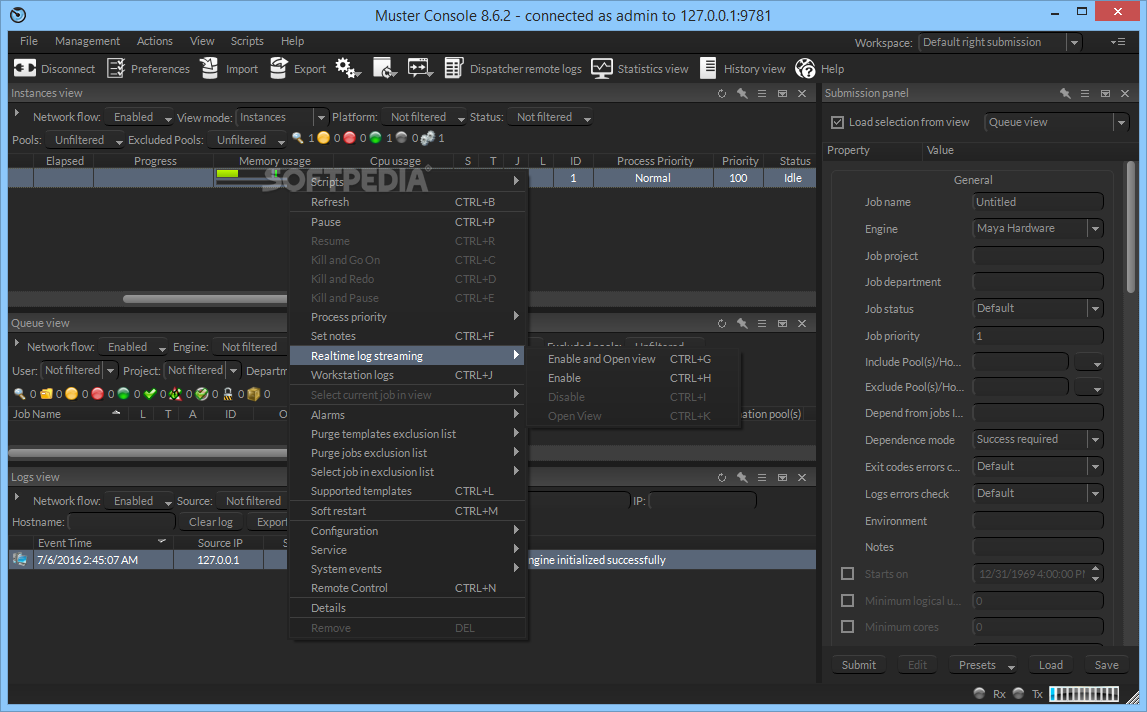Expand the Instances view filter arrow
The width and height of the screenshot is (1147, 712).
coord(17,113)
